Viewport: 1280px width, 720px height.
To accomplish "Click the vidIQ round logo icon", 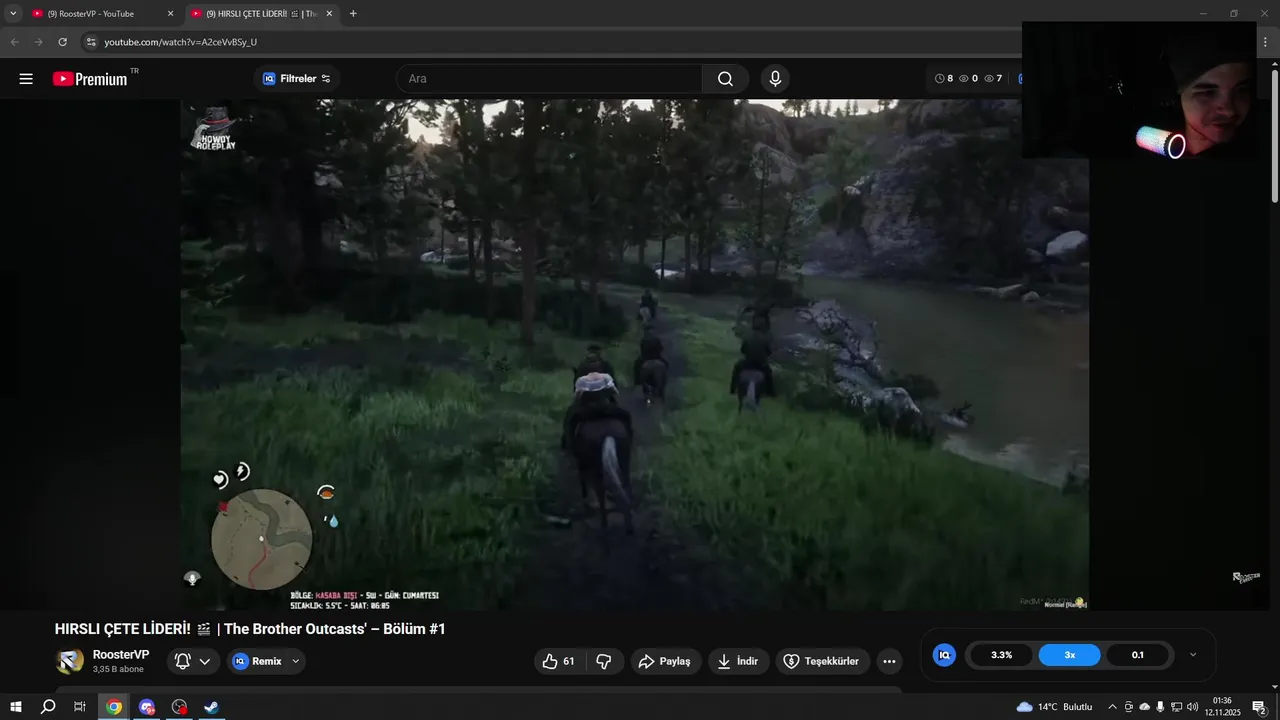I will tap(944, 655).
